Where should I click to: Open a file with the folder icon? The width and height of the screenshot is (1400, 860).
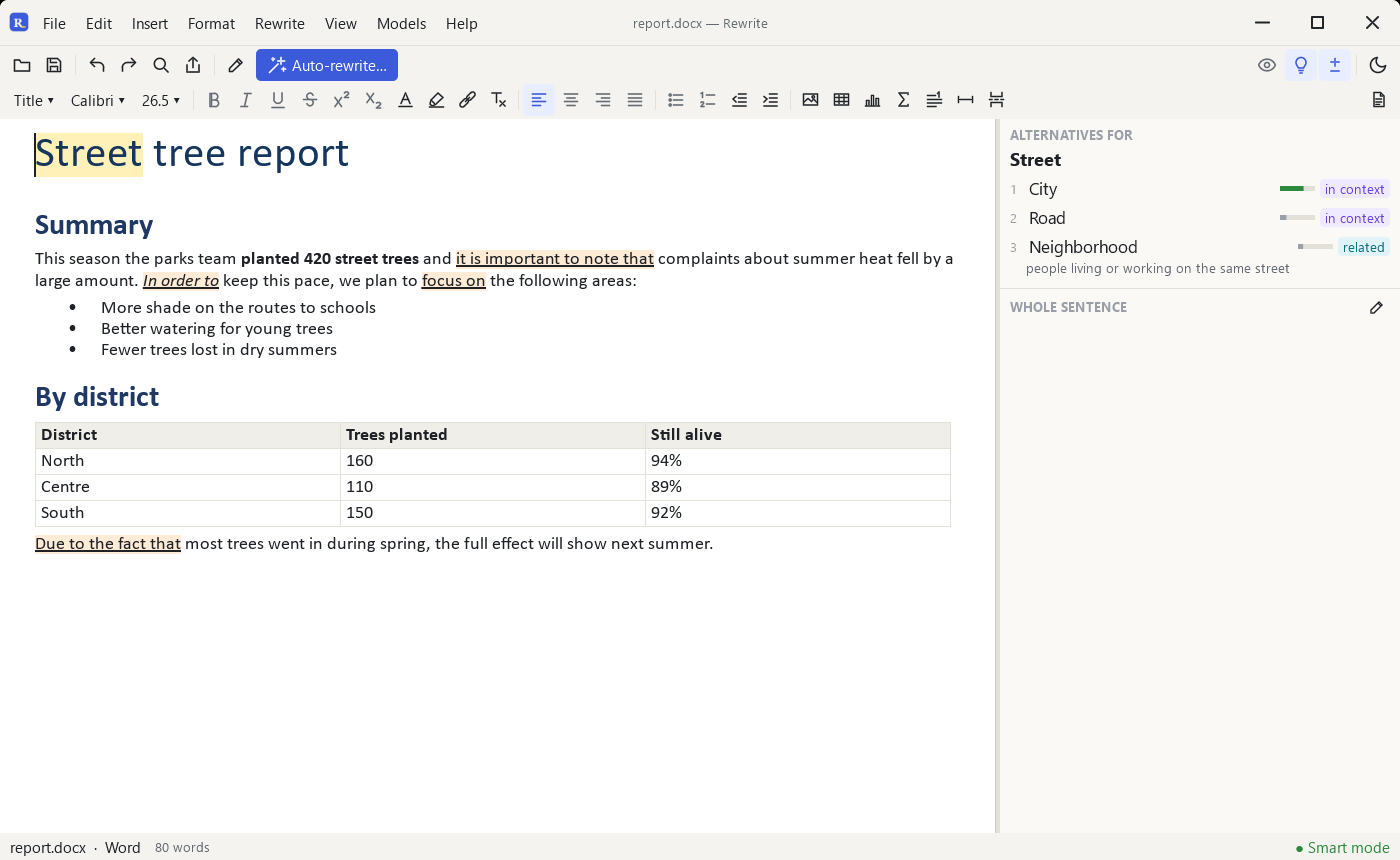pyautogui.click(x=22, y=66)
